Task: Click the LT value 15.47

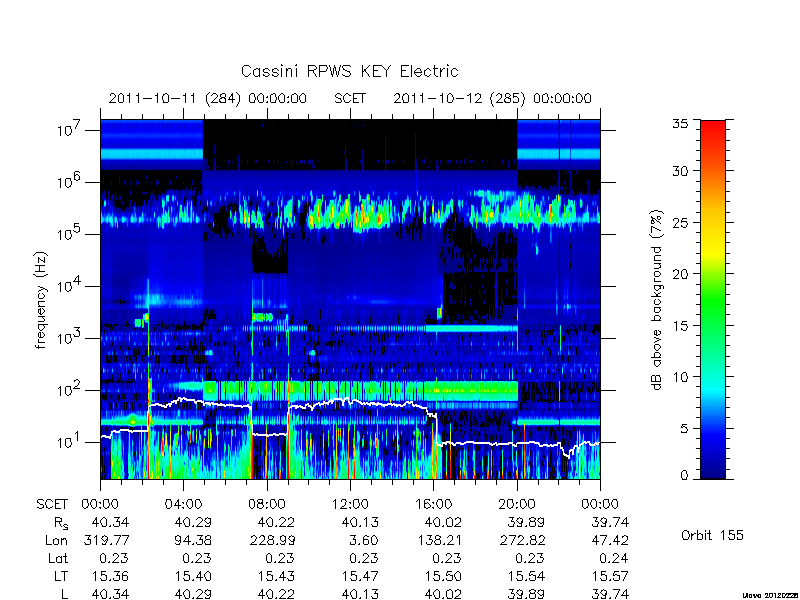Action: pos(359,576)
